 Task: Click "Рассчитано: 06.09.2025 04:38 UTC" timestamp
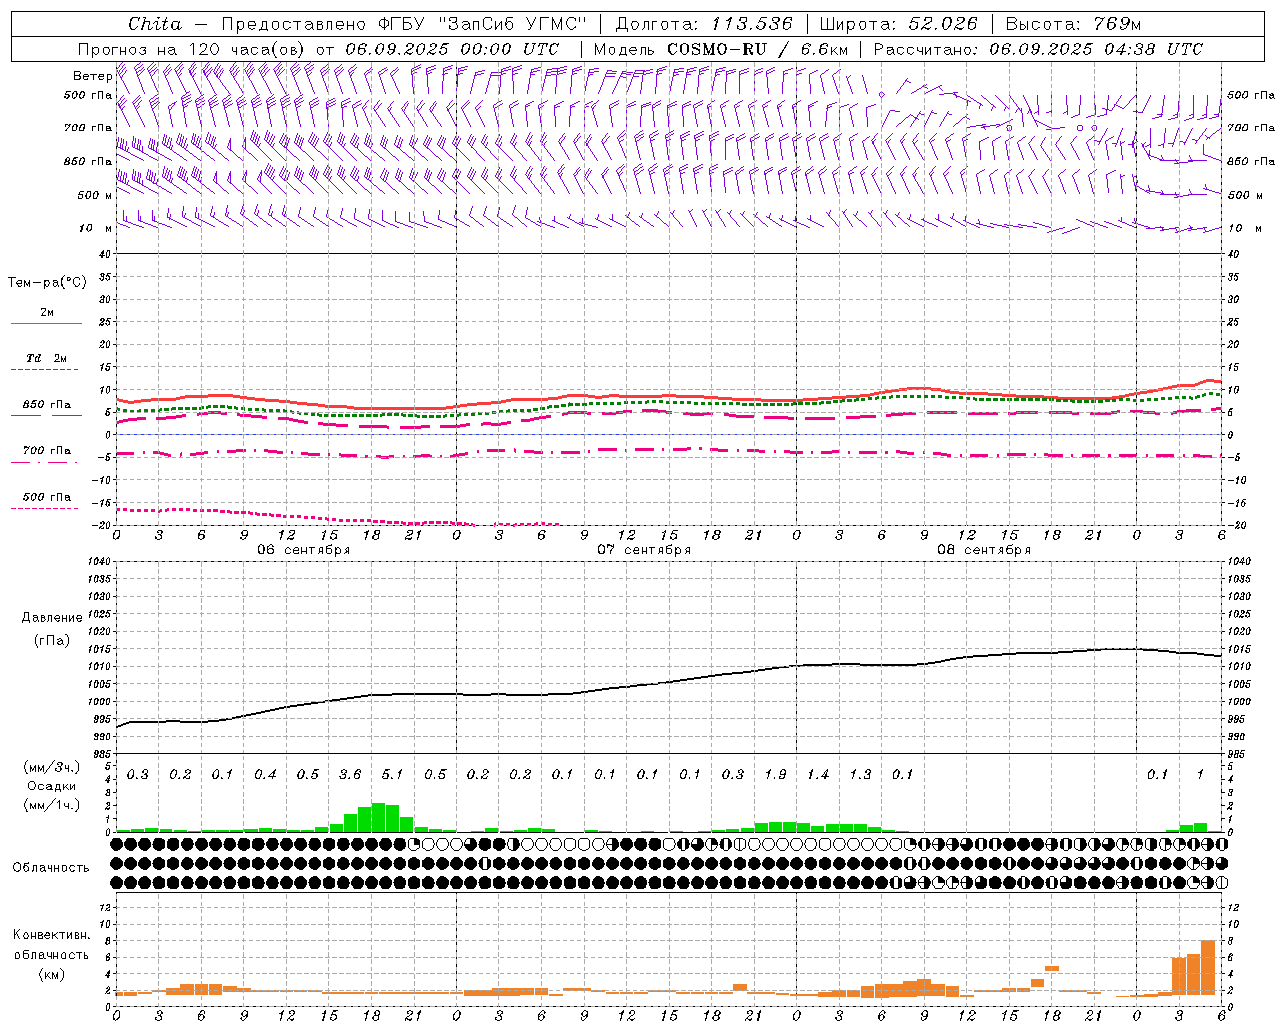(1038, 49)
